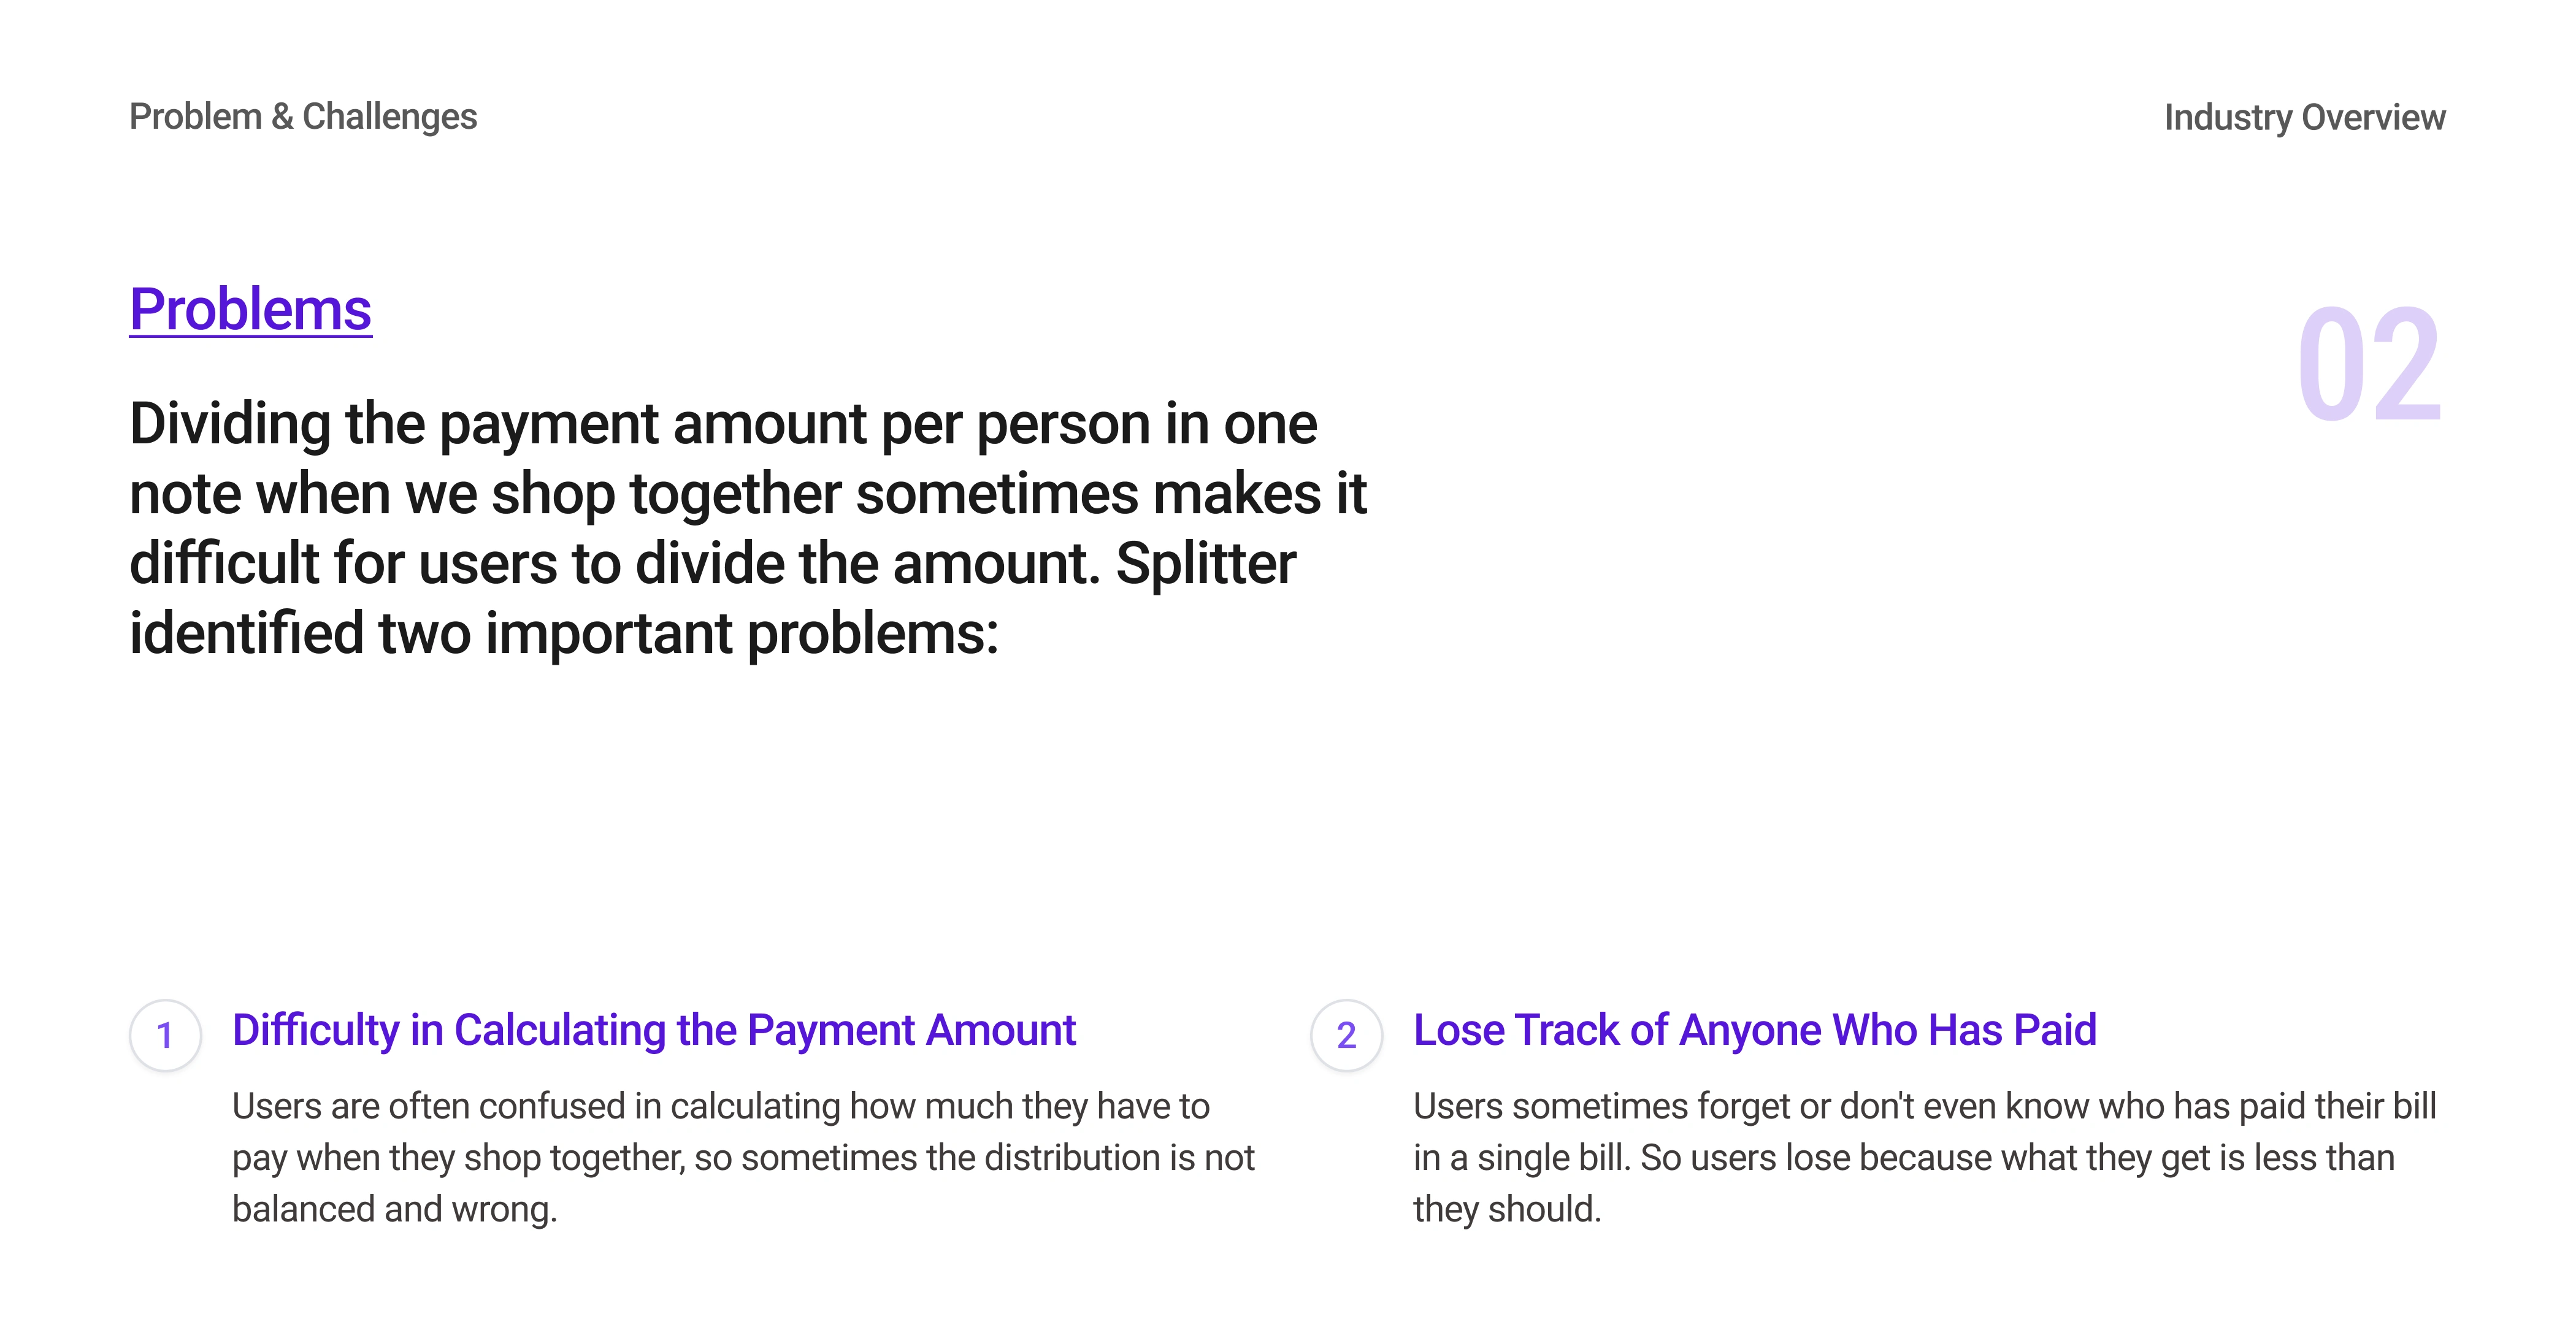Click the line 'identified two important problems:'

click(x=564, y=634)
